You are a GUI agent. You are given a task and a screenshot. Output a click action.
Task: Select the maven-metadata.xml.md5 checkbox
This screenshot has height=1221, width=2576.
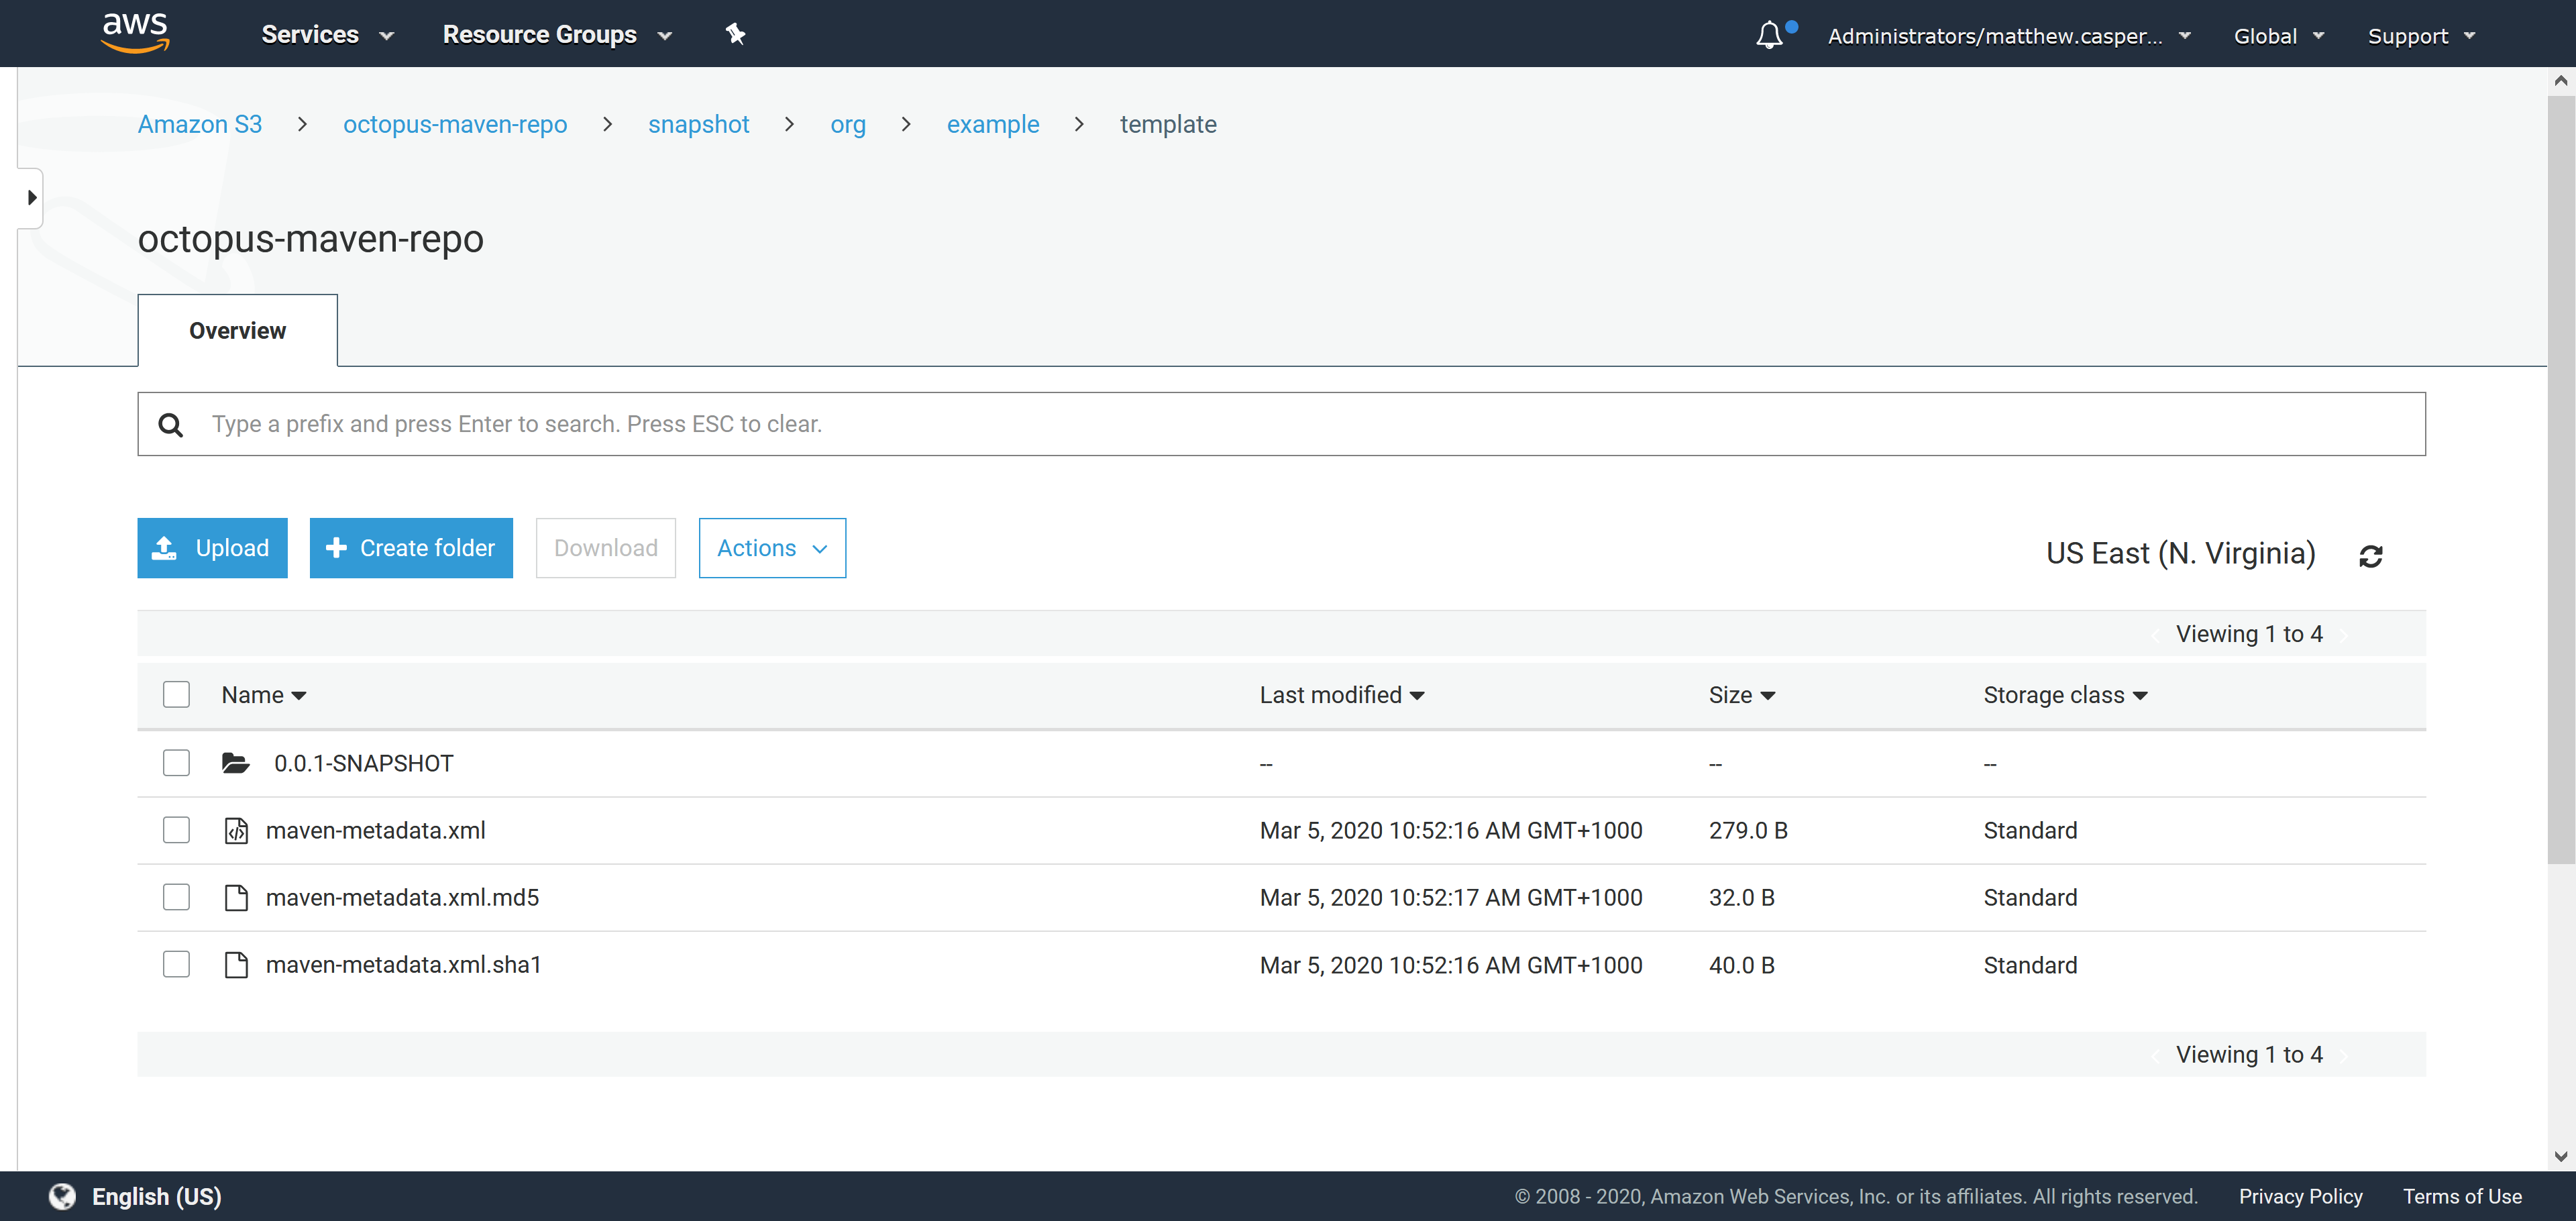176,898
